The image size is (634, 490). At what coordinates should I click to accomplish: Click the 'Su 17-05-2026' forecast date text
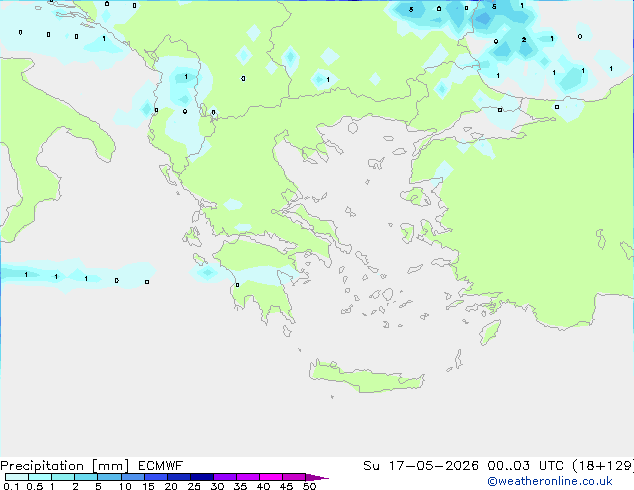click(421, 466)
